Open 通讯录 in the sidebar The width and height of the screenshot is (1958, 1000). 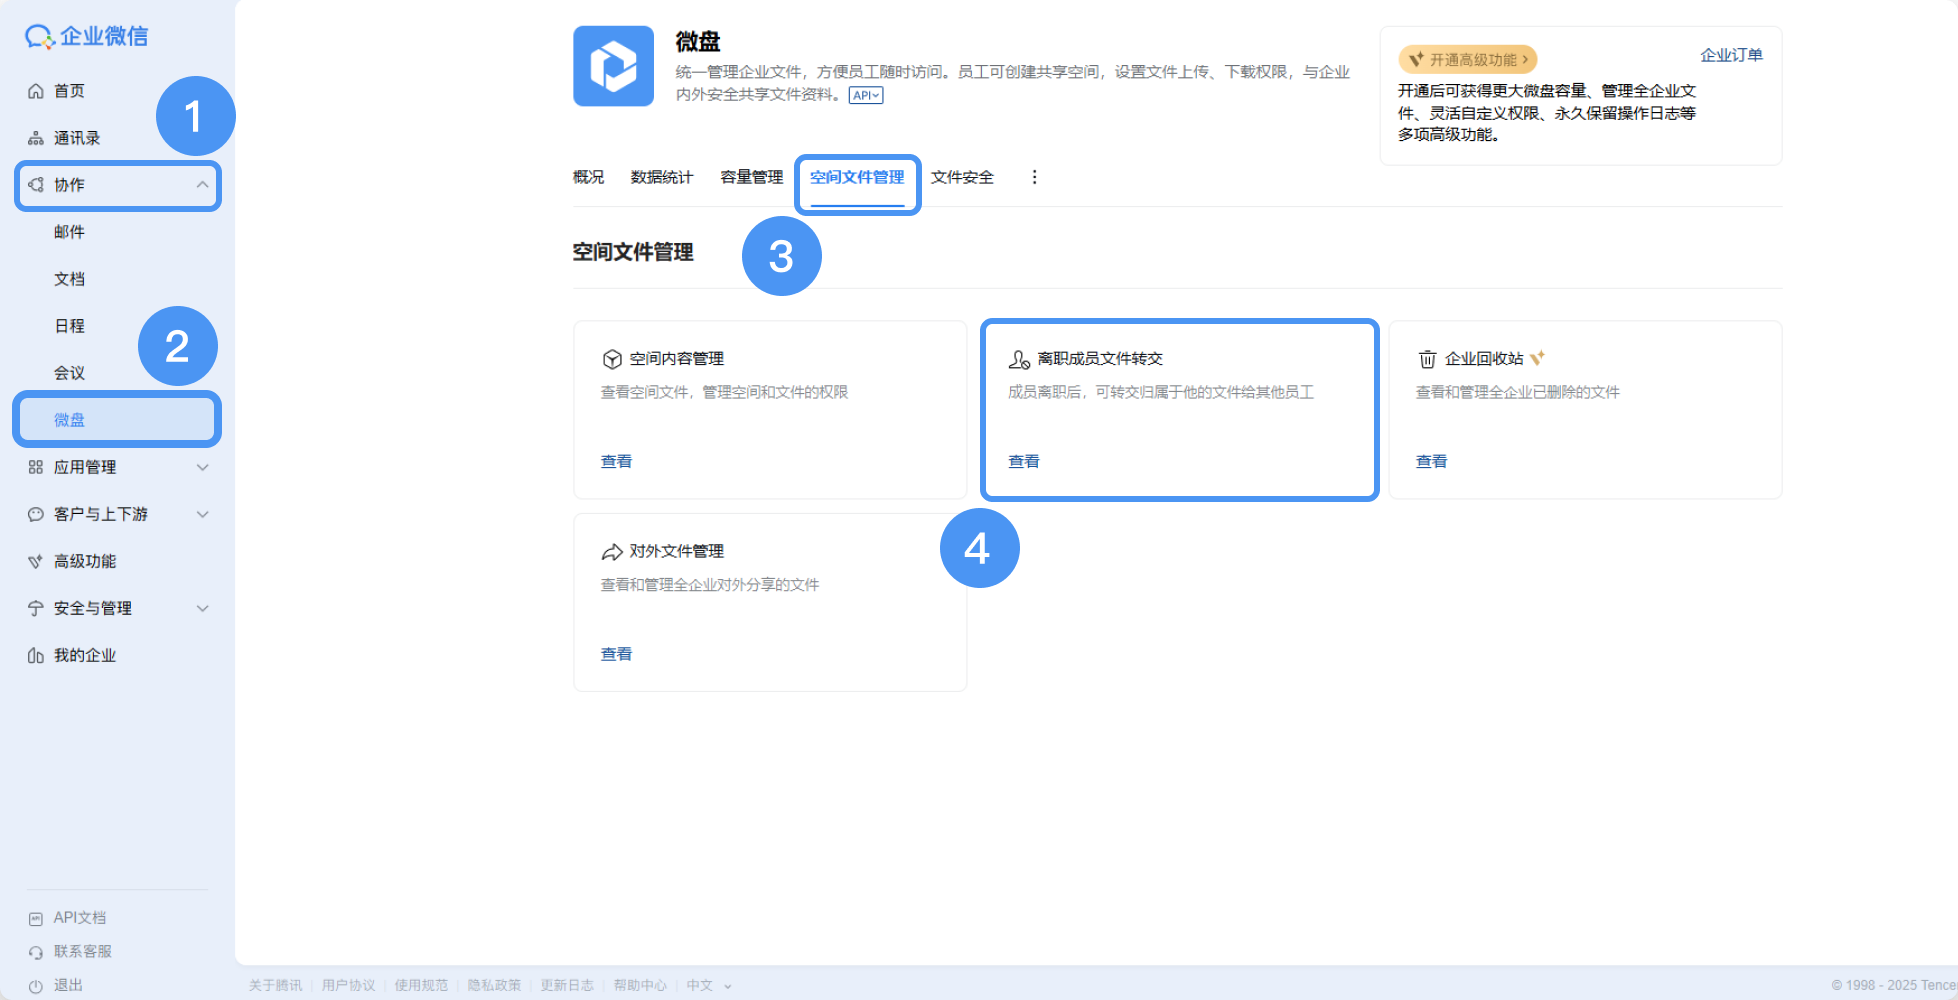tap(77, 138)
